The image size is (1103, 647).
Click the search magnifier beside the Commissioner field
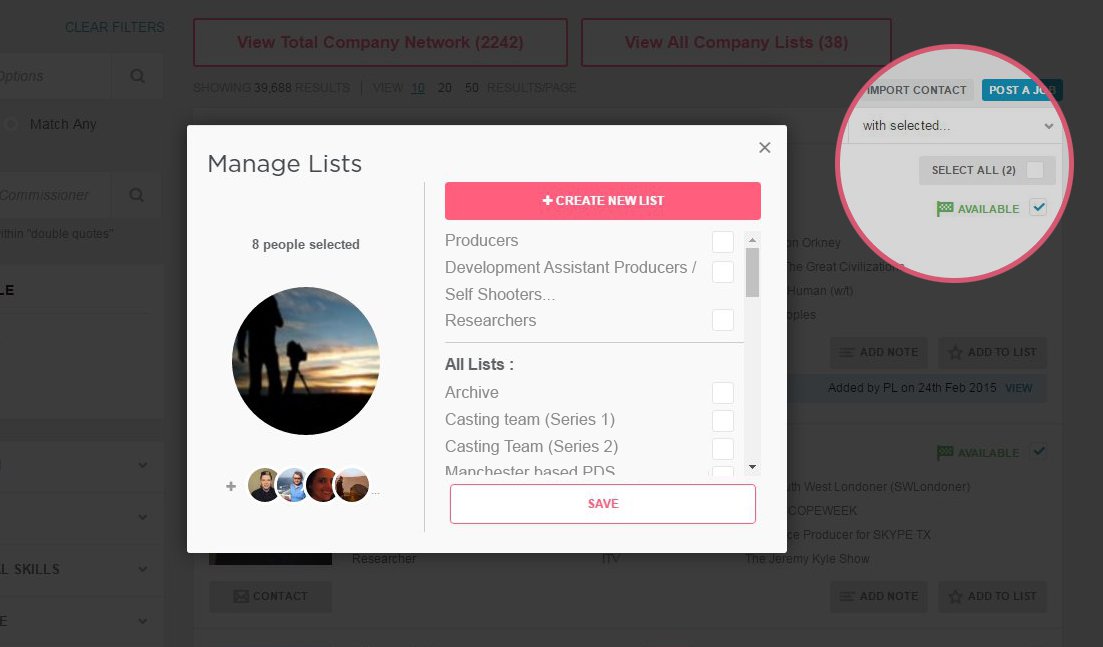point(137,195)
